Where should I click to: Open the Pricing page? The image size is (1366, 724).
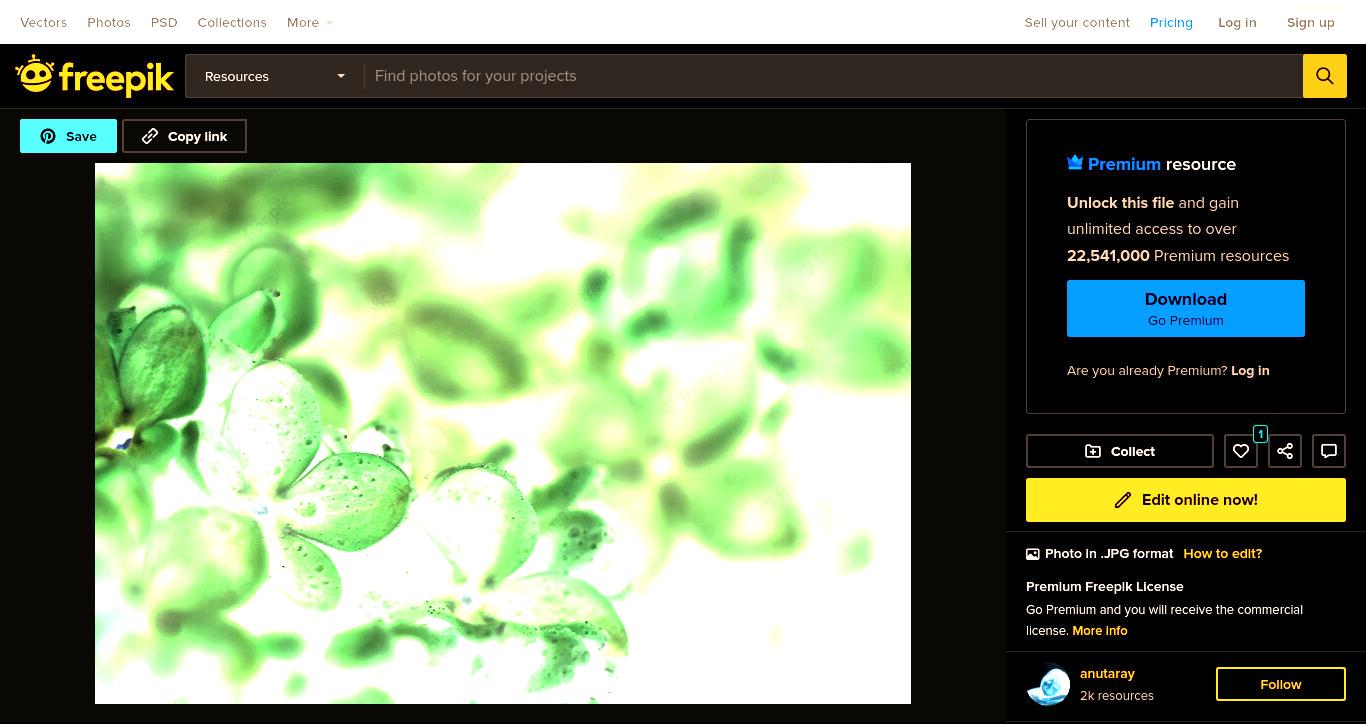(x=1171, y=22)
